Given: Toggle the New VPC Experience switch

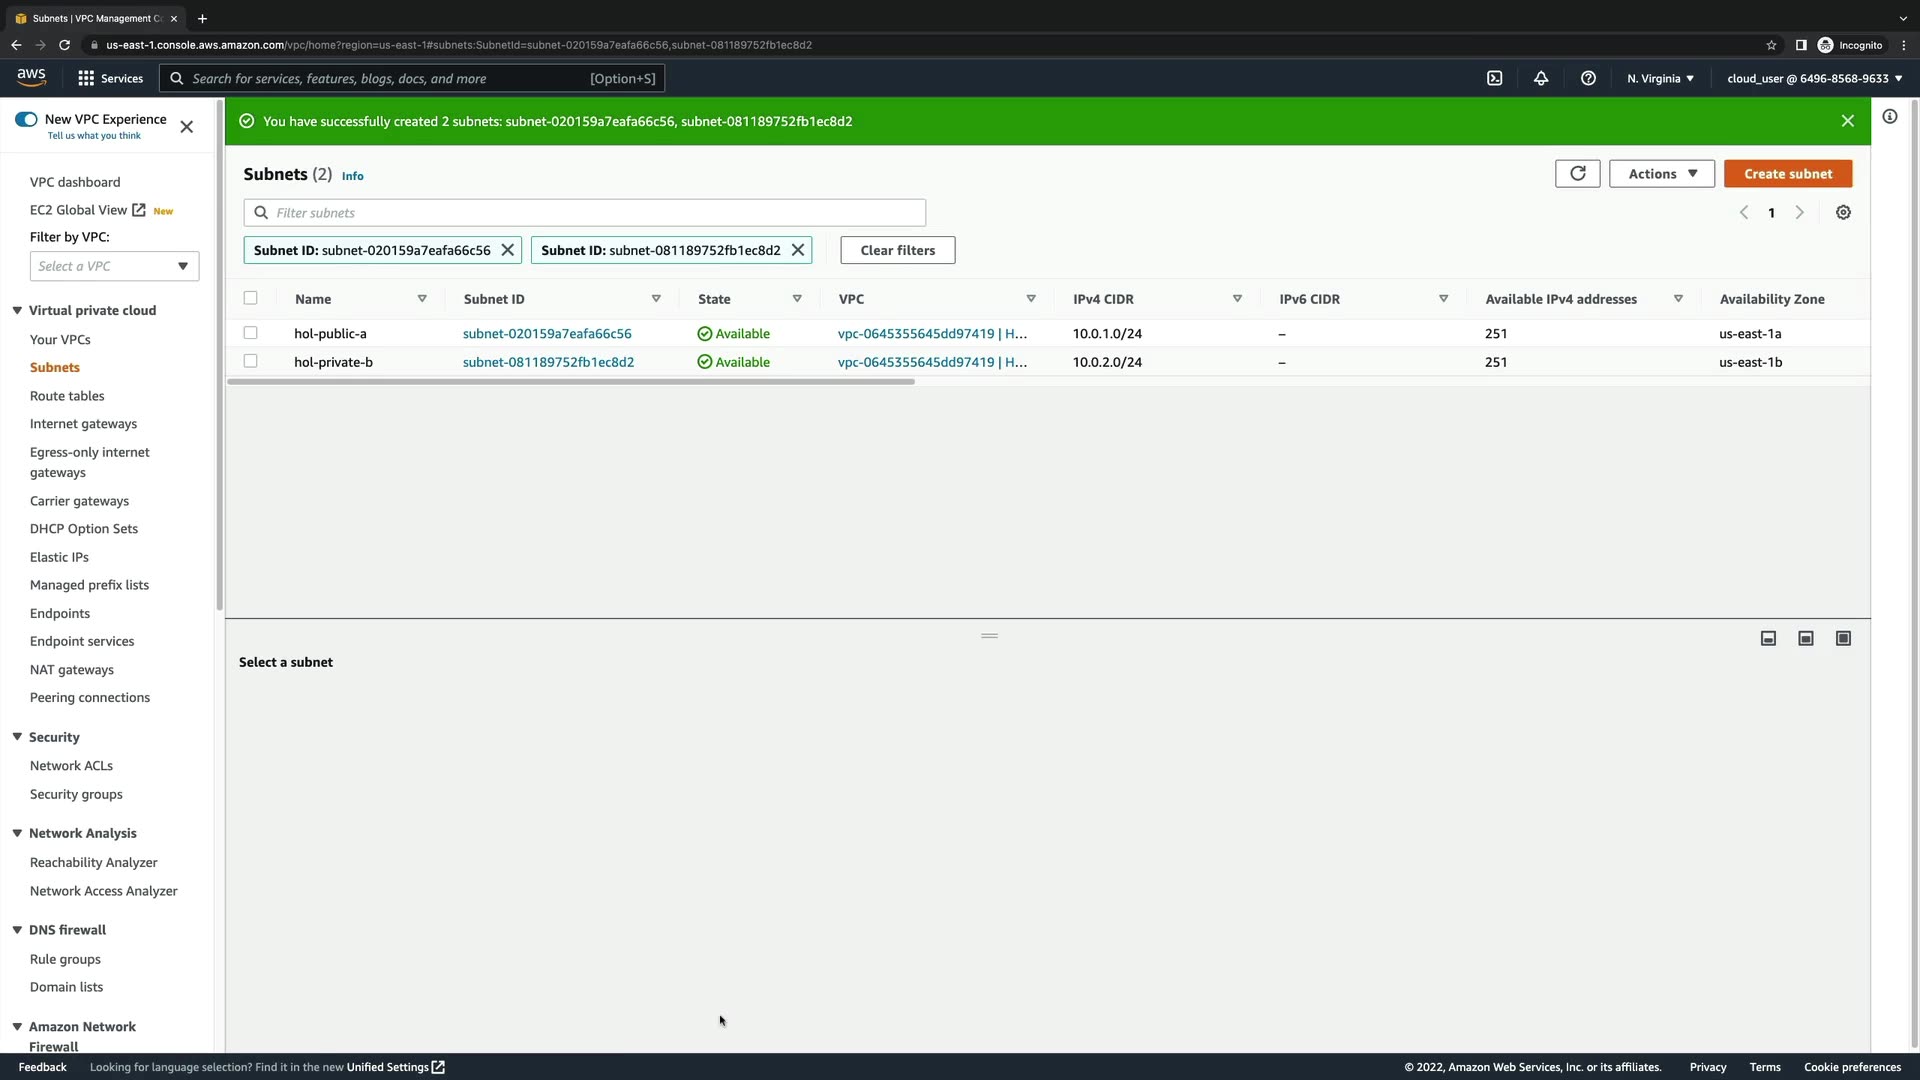Looking at the screenshot, I should tap(26, 120).
